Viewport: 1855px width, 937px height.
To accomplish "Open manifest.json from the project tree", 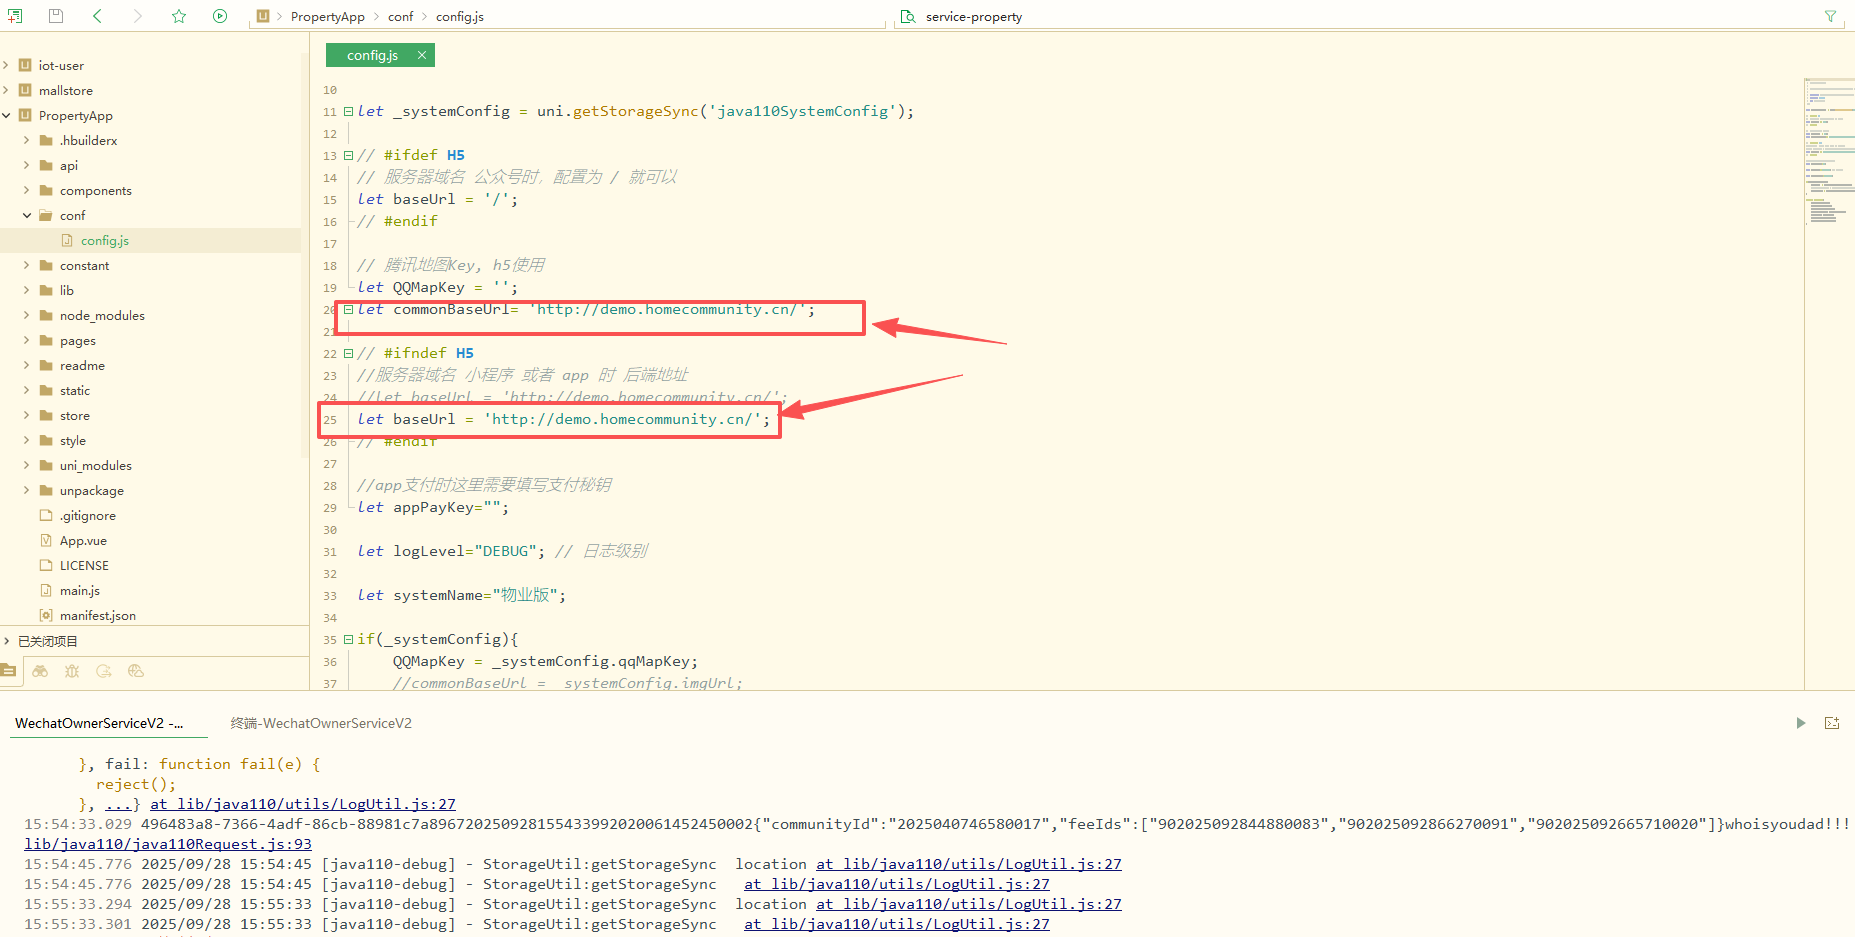I will click(x=97, y=615).
